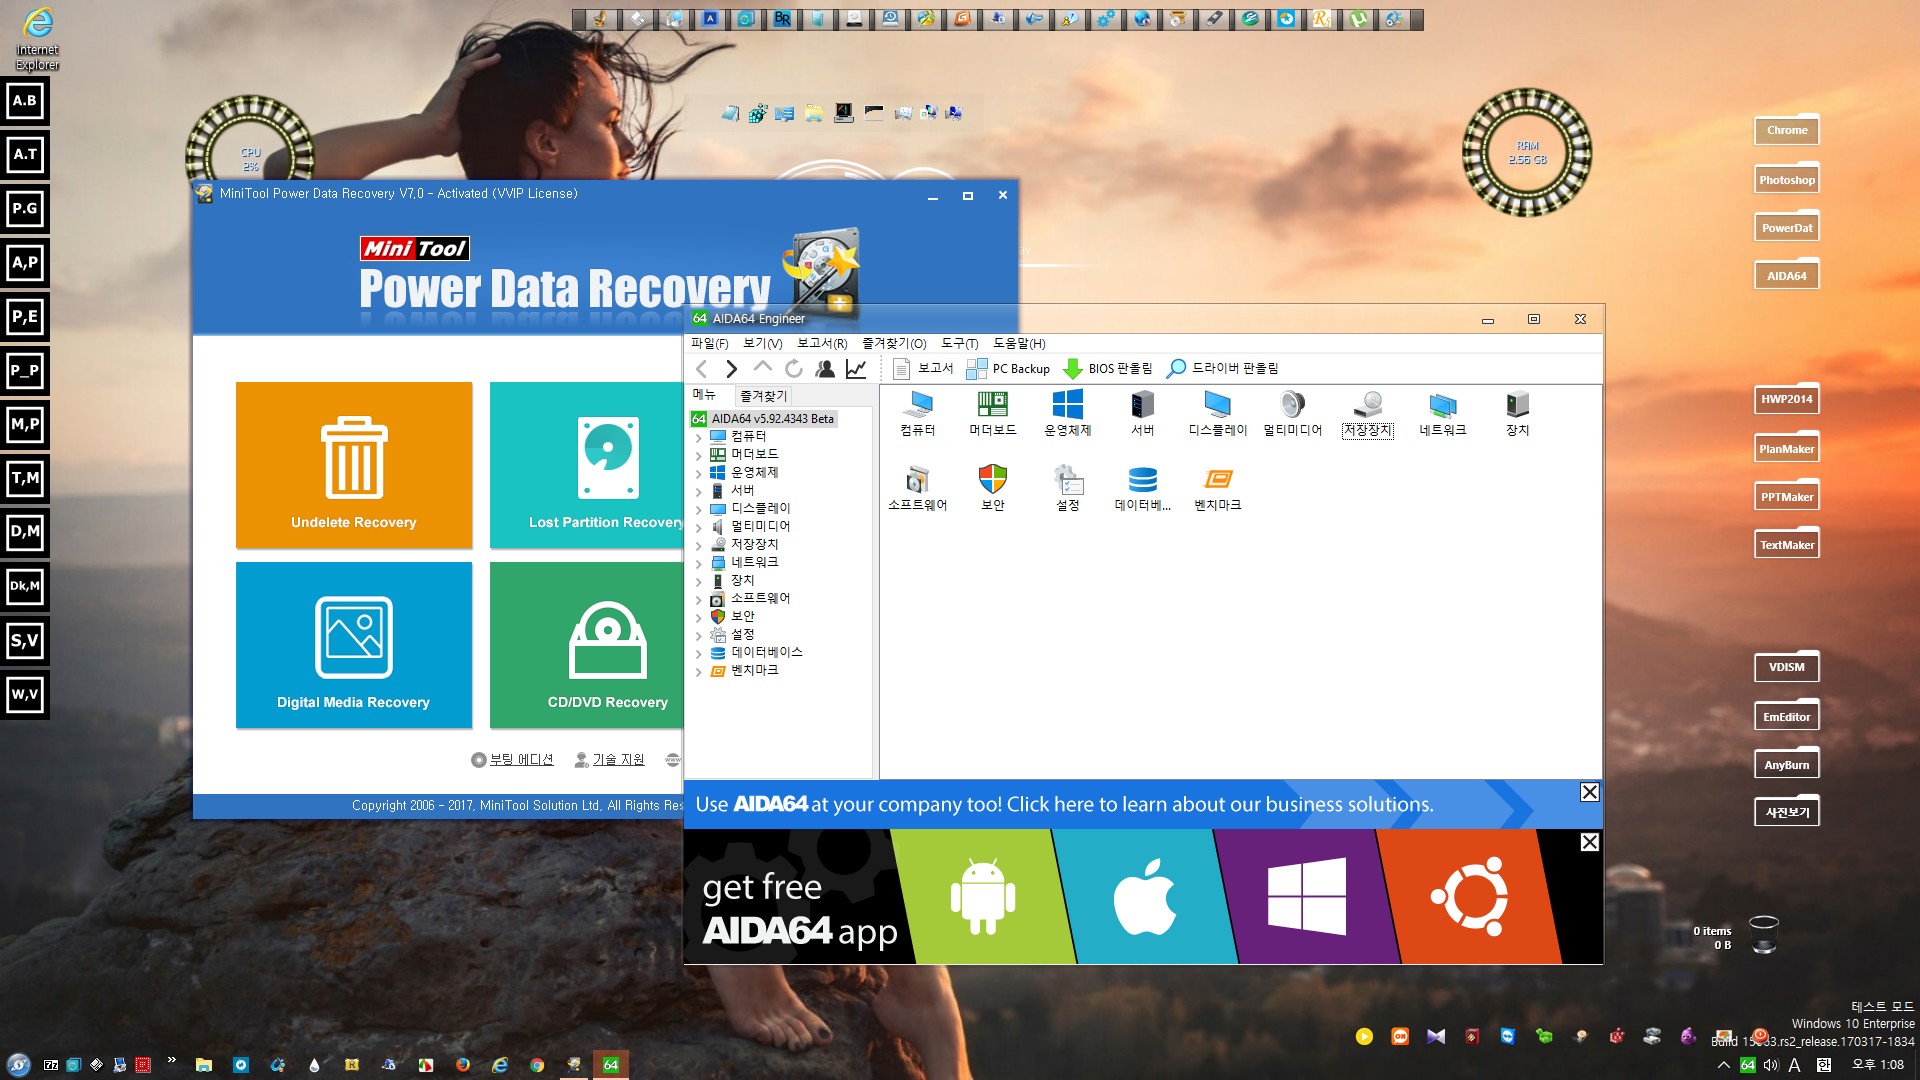Open the Photoshop desktop shortcut button
Screen dimensions: 1920x1080
point(1786,180)
